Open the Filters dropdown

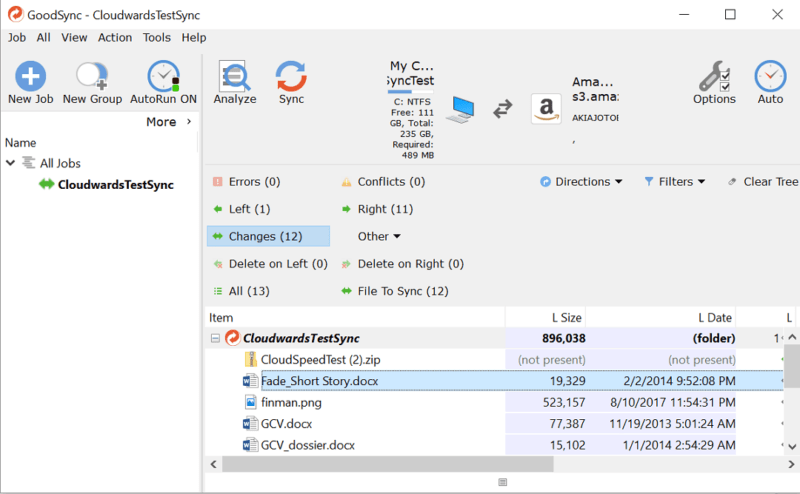pos(674,182)
